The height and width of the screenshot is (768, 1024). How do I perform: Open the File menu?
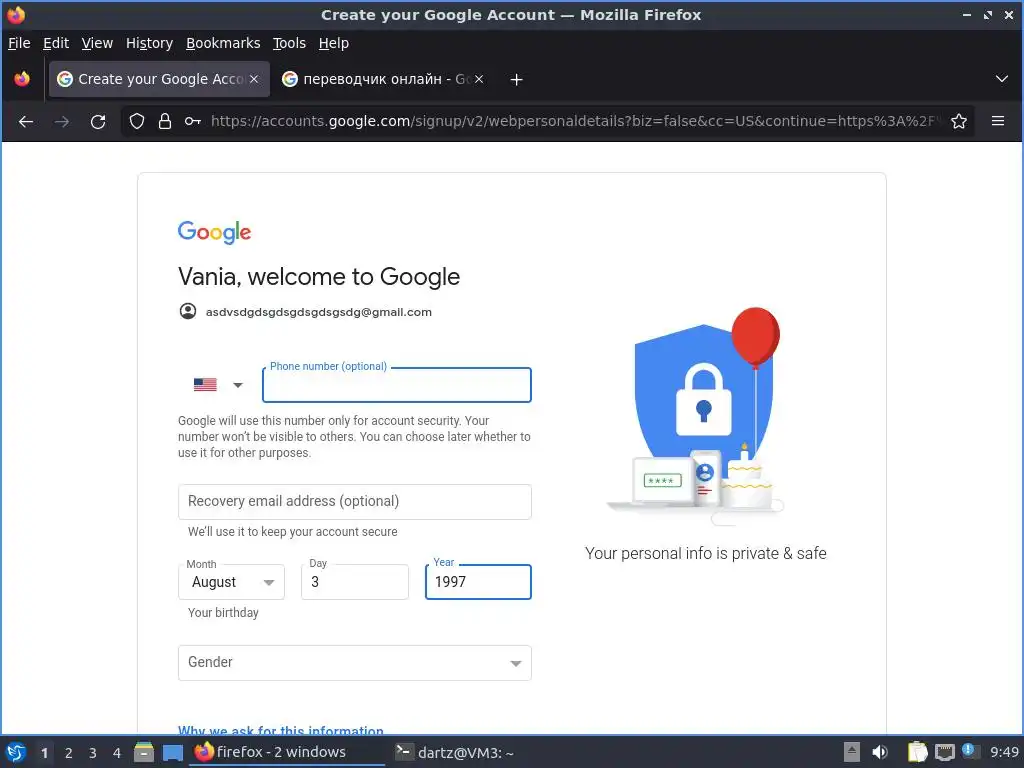19,43
